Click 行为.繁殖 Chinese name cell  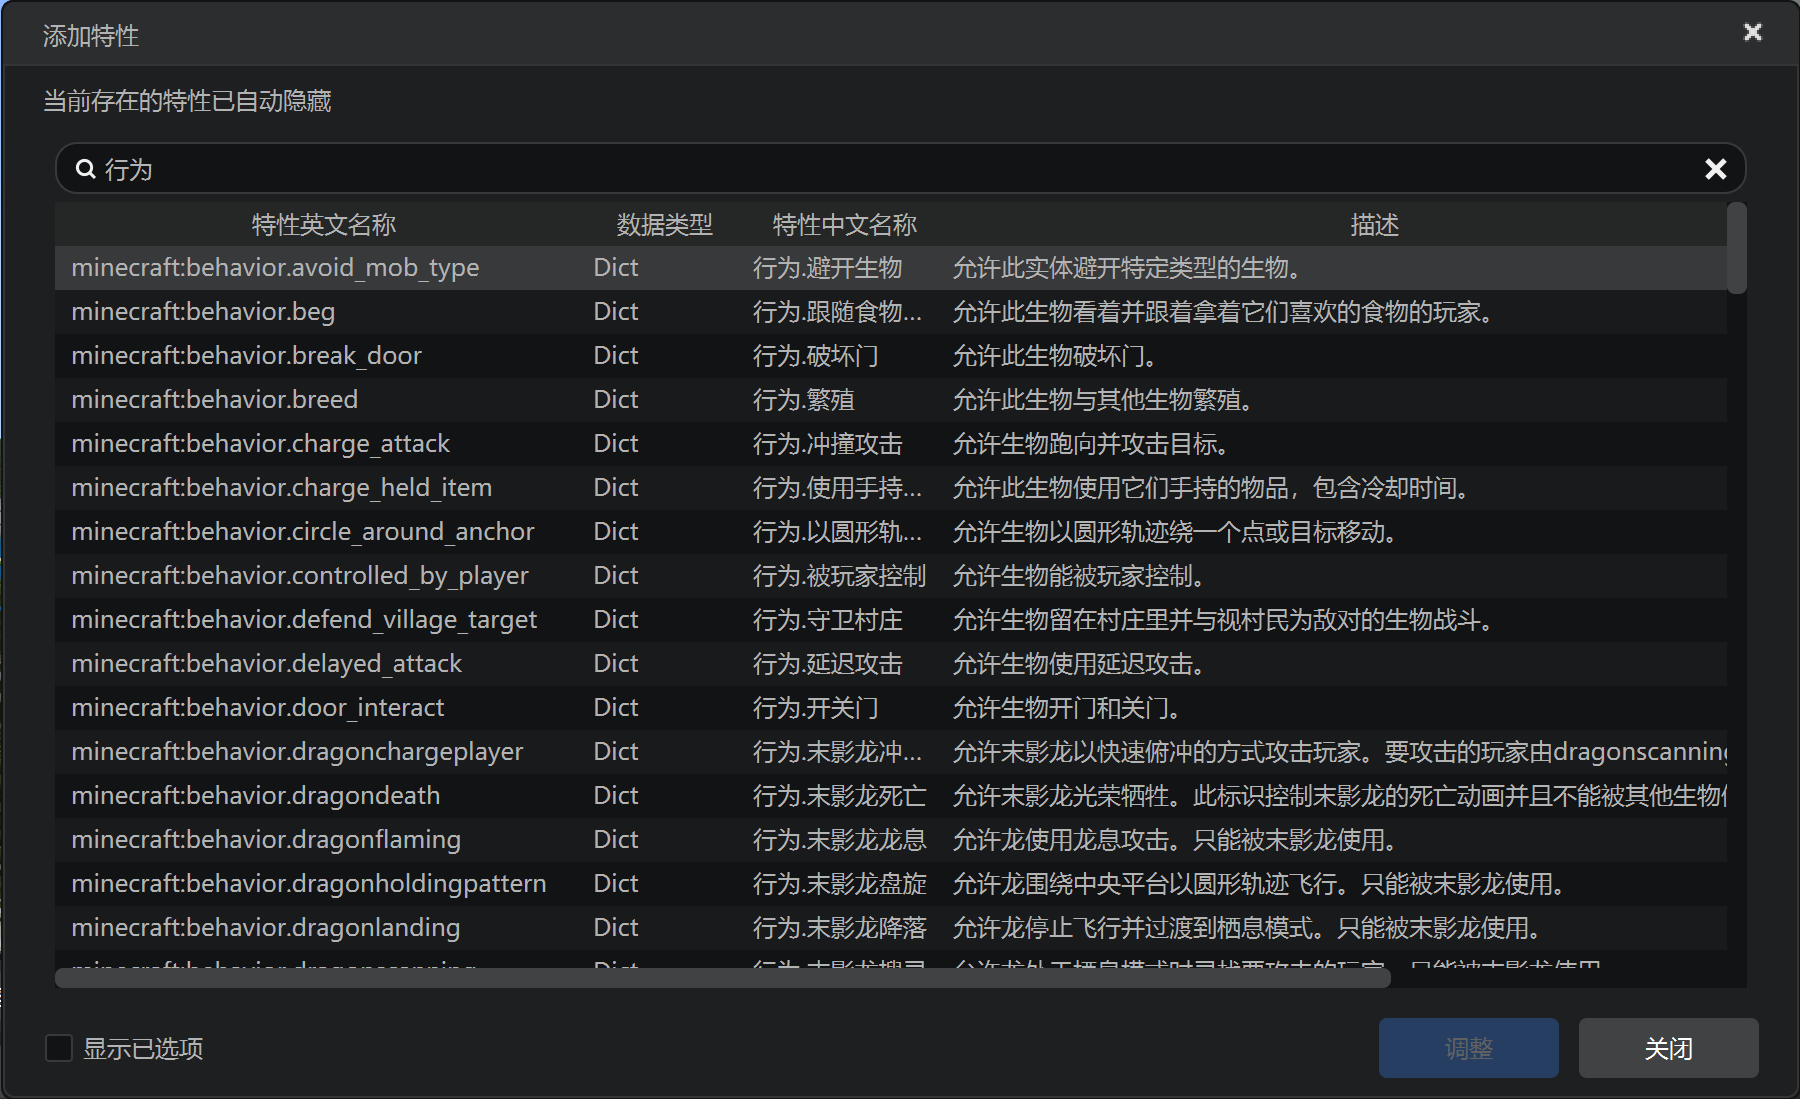(x=803, y=400)
